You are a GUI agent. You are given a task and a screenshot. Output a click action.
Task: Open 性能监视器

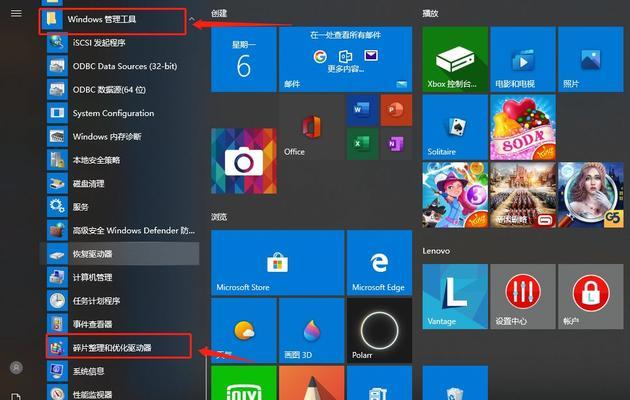[121, 393]
